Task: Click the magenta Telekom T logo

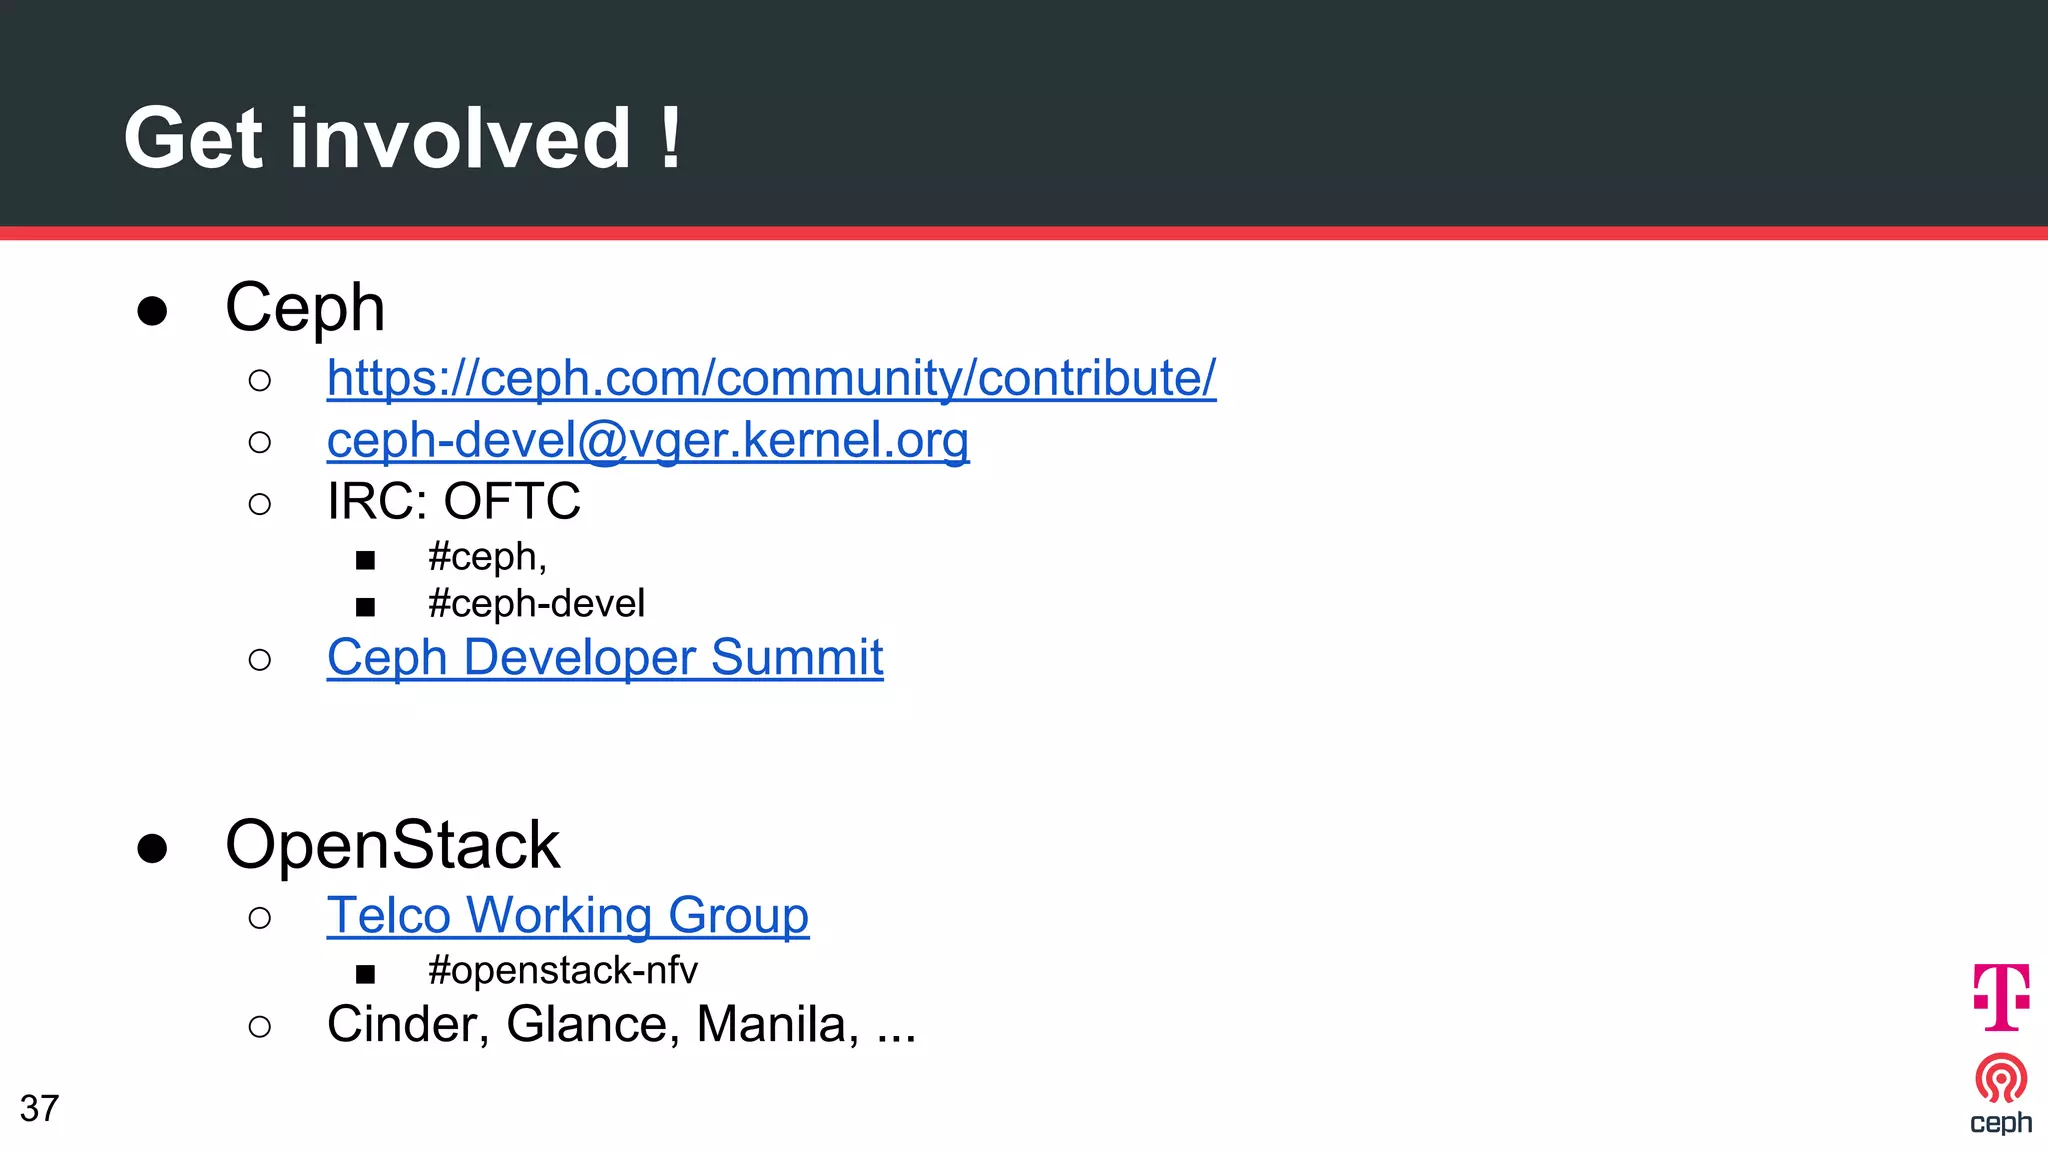Action: coord(2001,997)
